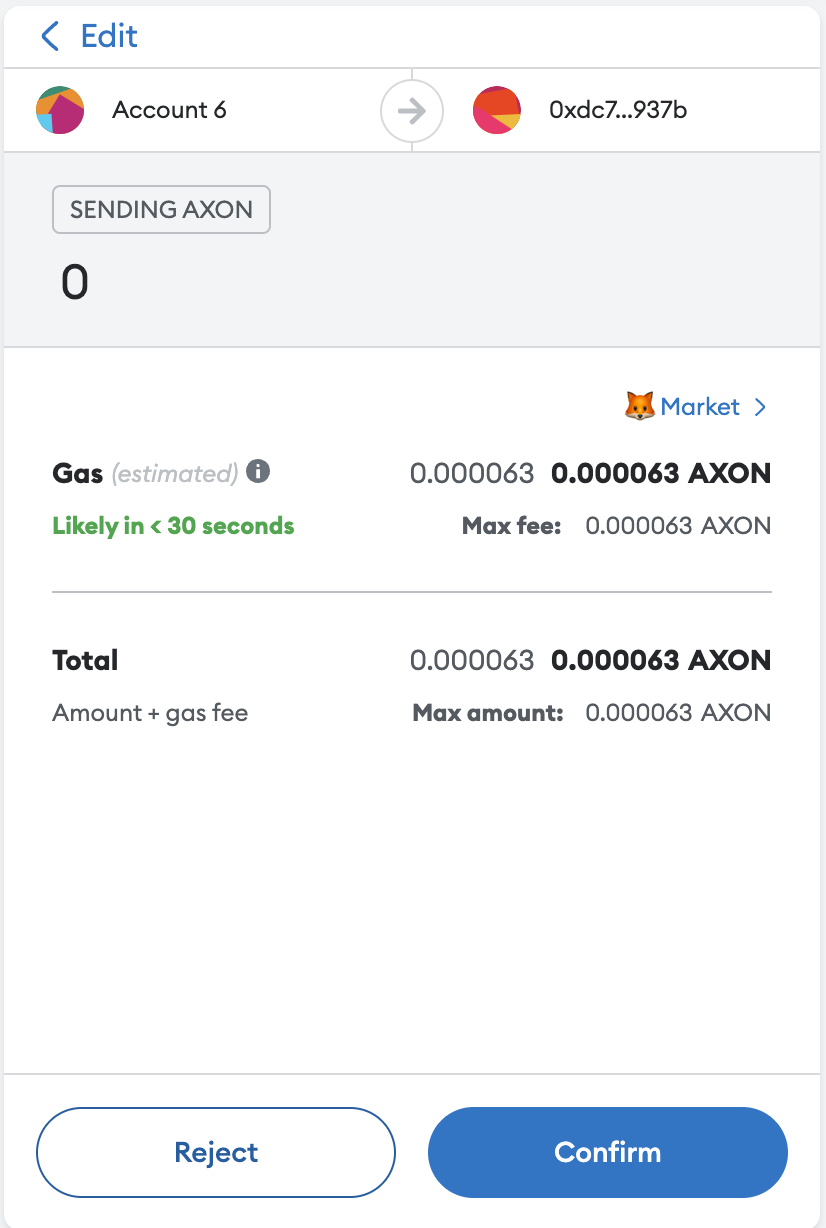Open the Market gas fee options
Viewport: 826px width, 1228px height.
700,407
